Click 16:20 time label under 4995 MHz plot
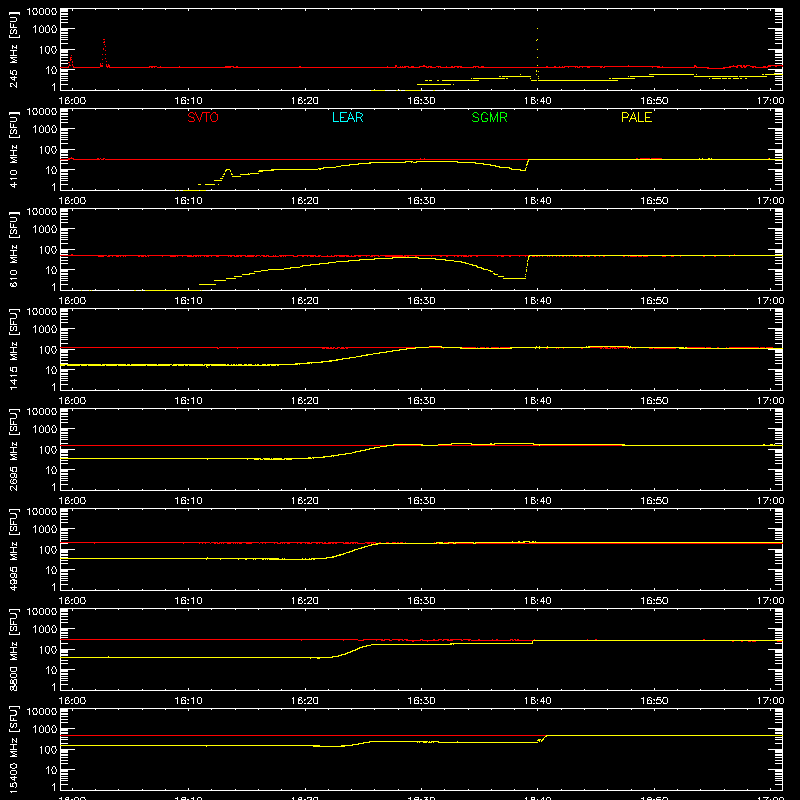Viewport: 800px width, 800px height. pos(305,601)
